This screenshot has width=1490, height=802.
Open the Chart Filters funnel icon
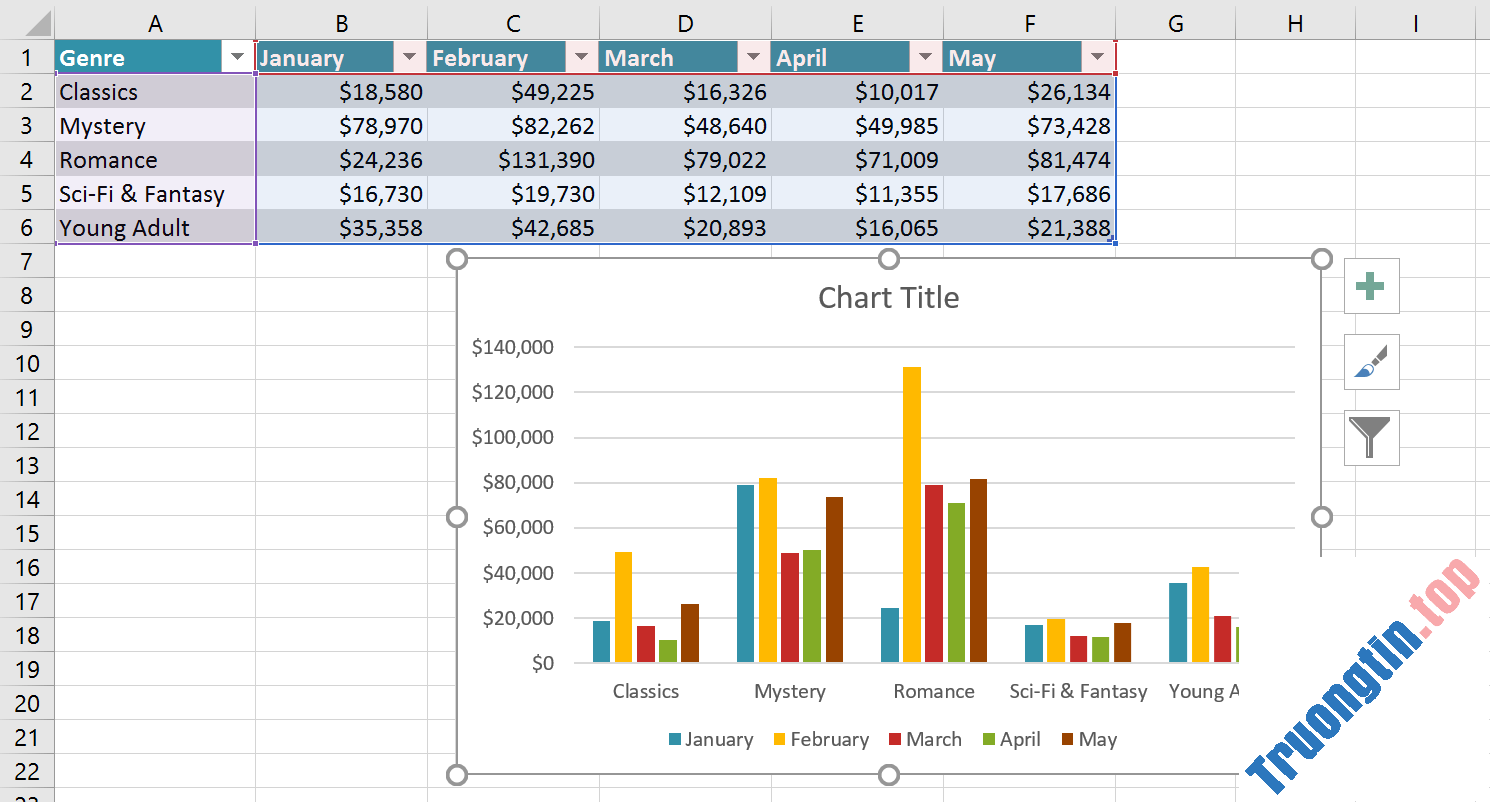[1371, 438]
